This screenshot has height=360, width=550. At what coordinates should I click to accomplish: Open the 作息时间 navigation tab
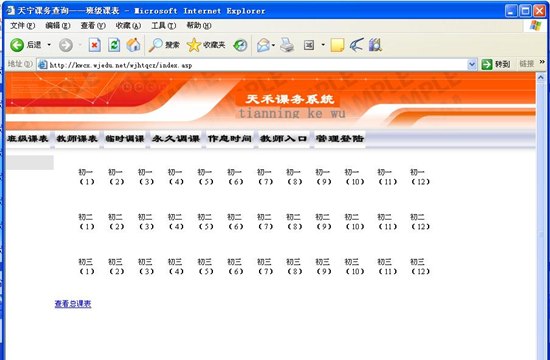(x=230, y=139)
